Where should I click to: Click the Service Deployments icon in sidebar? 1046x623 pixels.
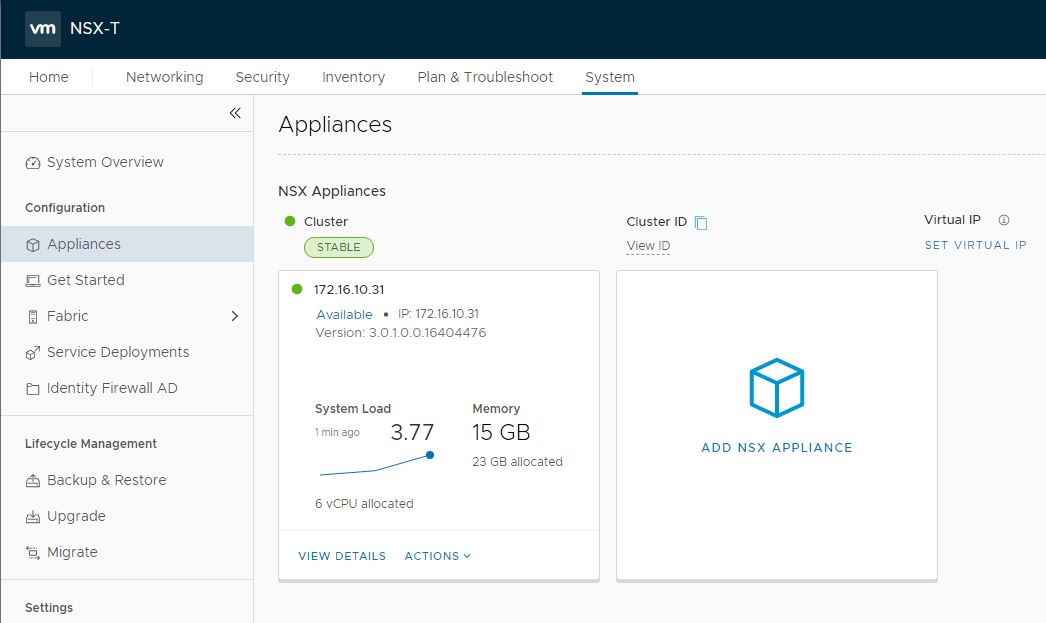(33, 353)
